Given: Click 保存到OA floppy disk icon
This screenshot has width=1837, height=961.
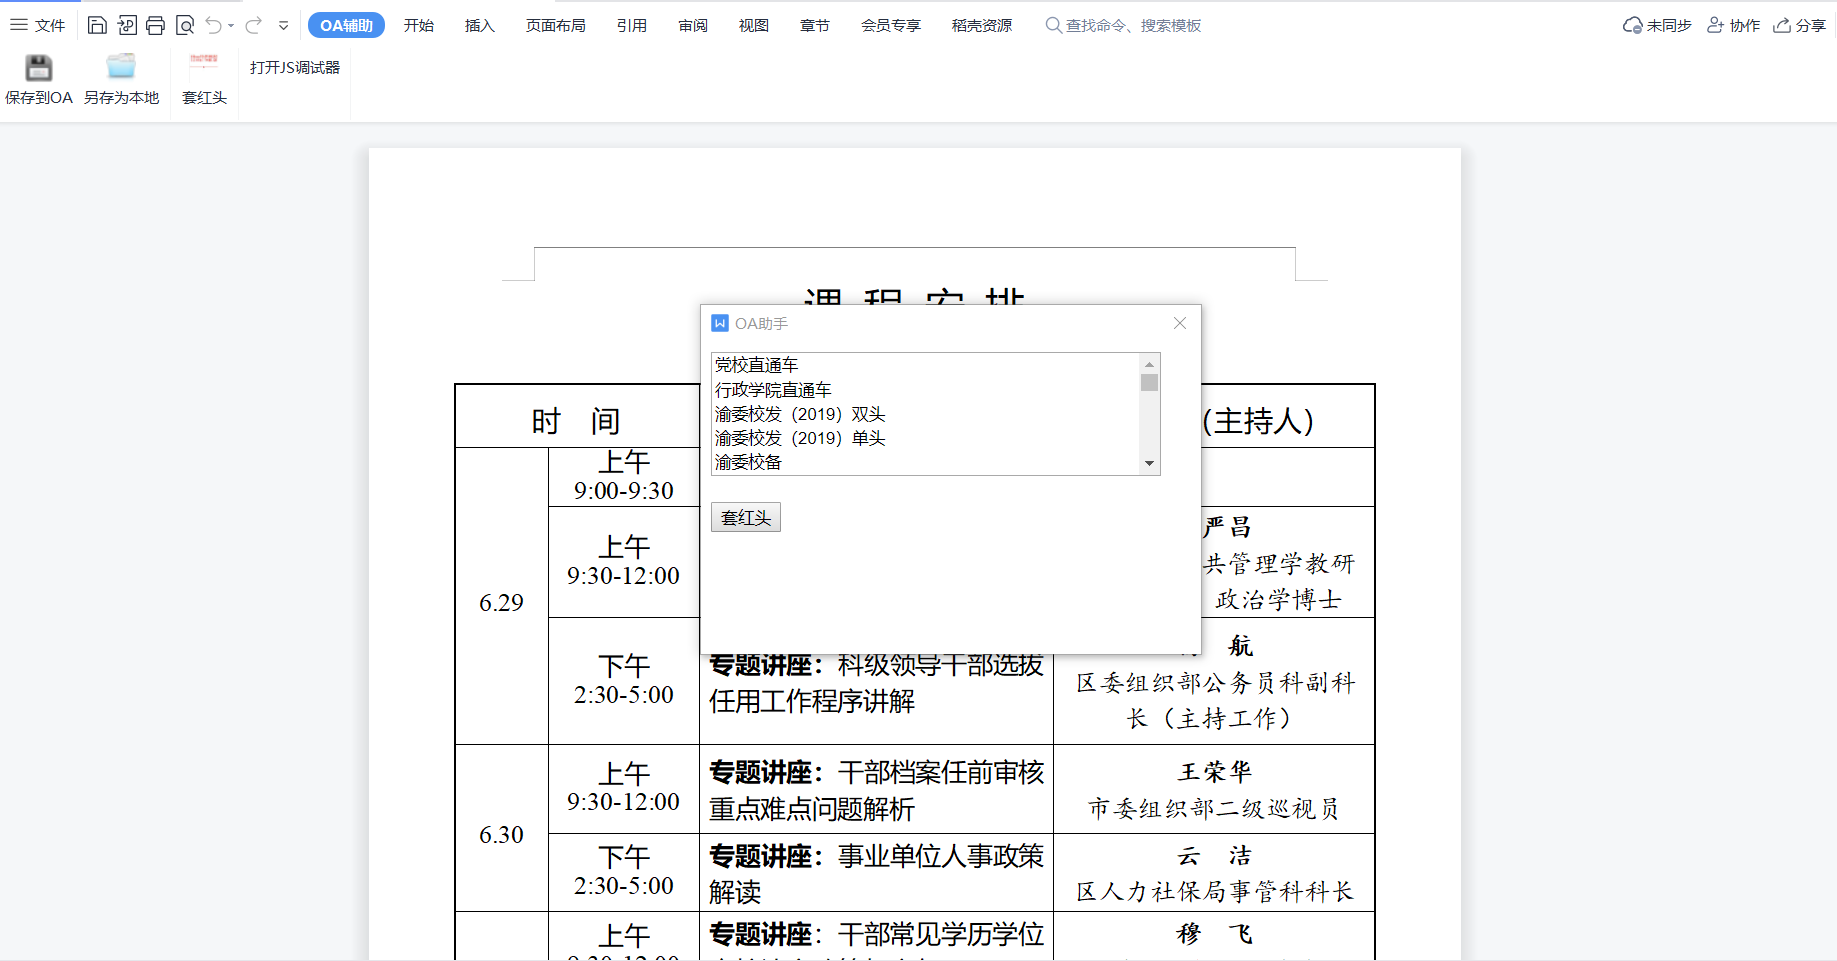Looking at the screenshot, I should [x=38, y=67].
